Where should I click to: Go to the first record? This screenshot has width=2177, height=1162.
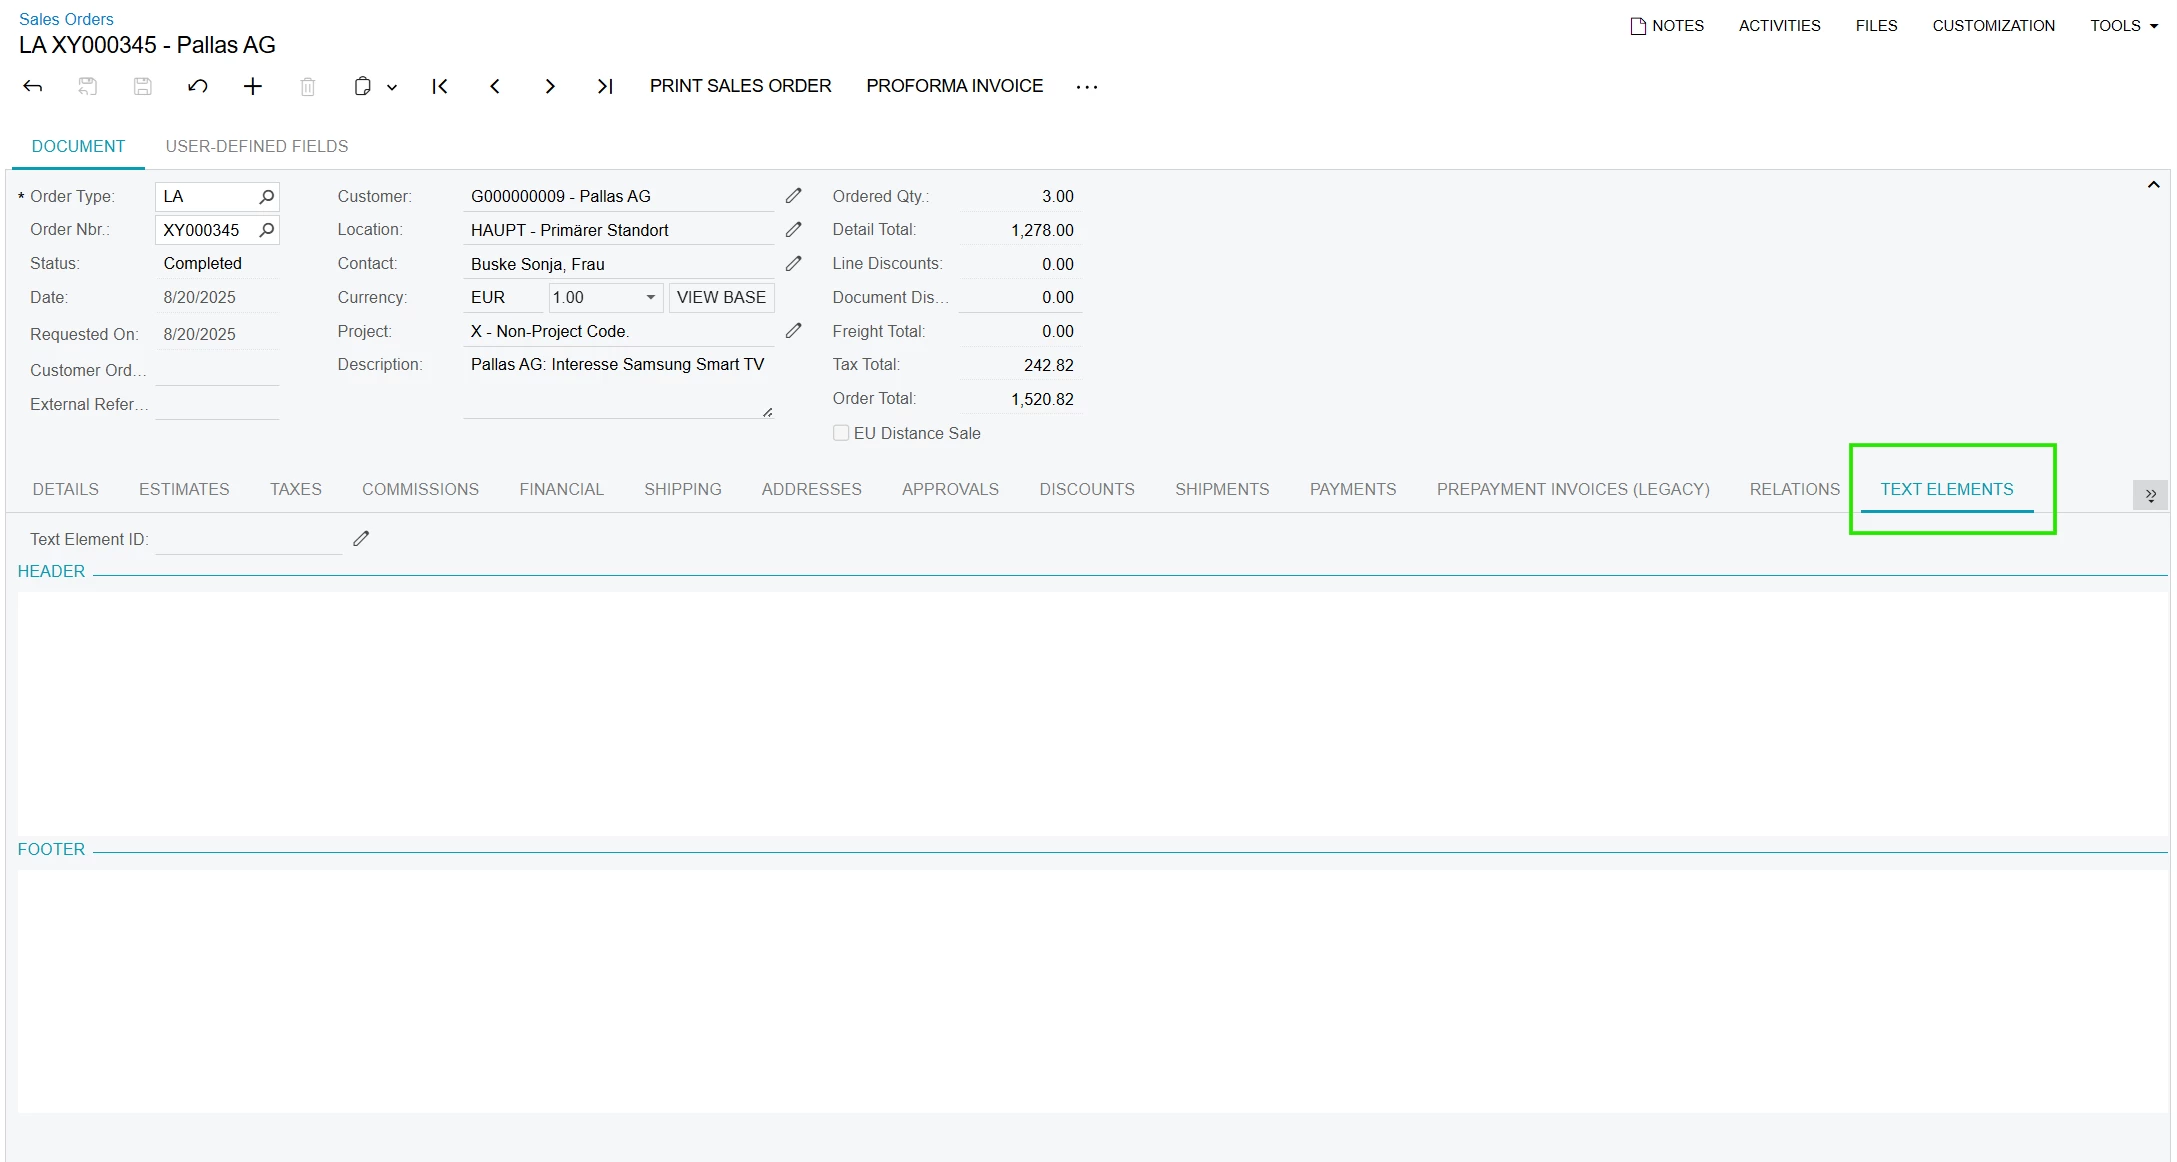[440, 86]
